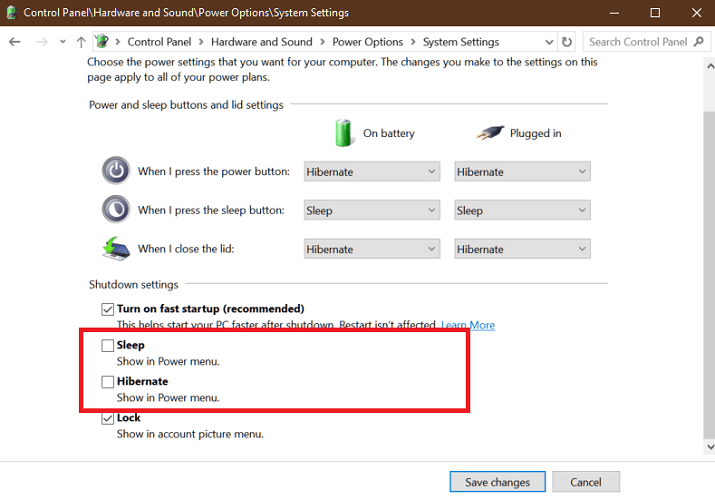The width and height of the screenshot is (715, 500).
Task: Click the search magnifier icon
Action: tap(699, 42)
